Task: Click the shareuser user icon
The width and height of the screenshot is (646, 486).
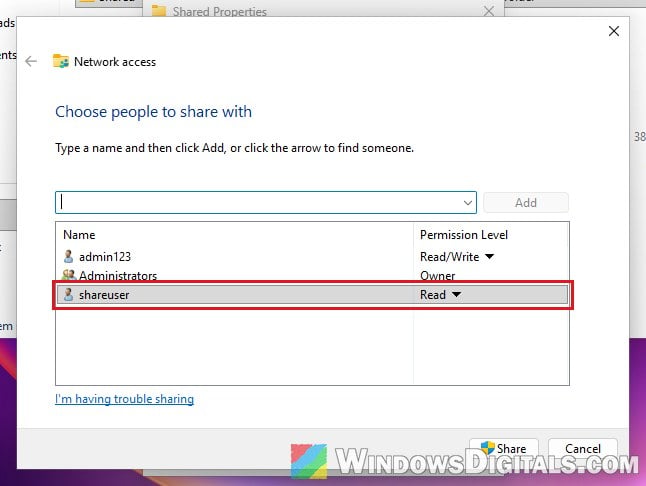Action: click(68, 294)
